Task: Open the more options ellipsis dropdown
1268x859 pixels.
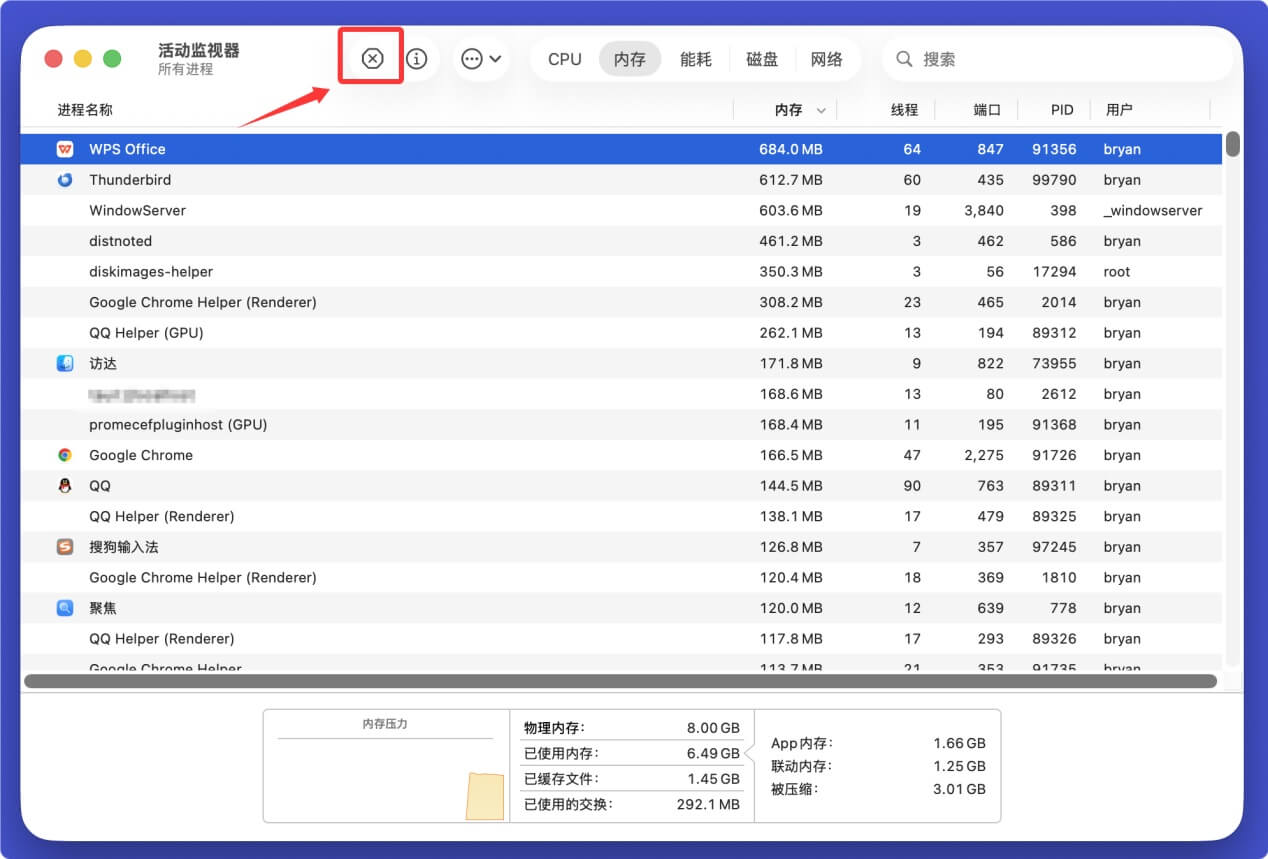Action: pos(481,59)
